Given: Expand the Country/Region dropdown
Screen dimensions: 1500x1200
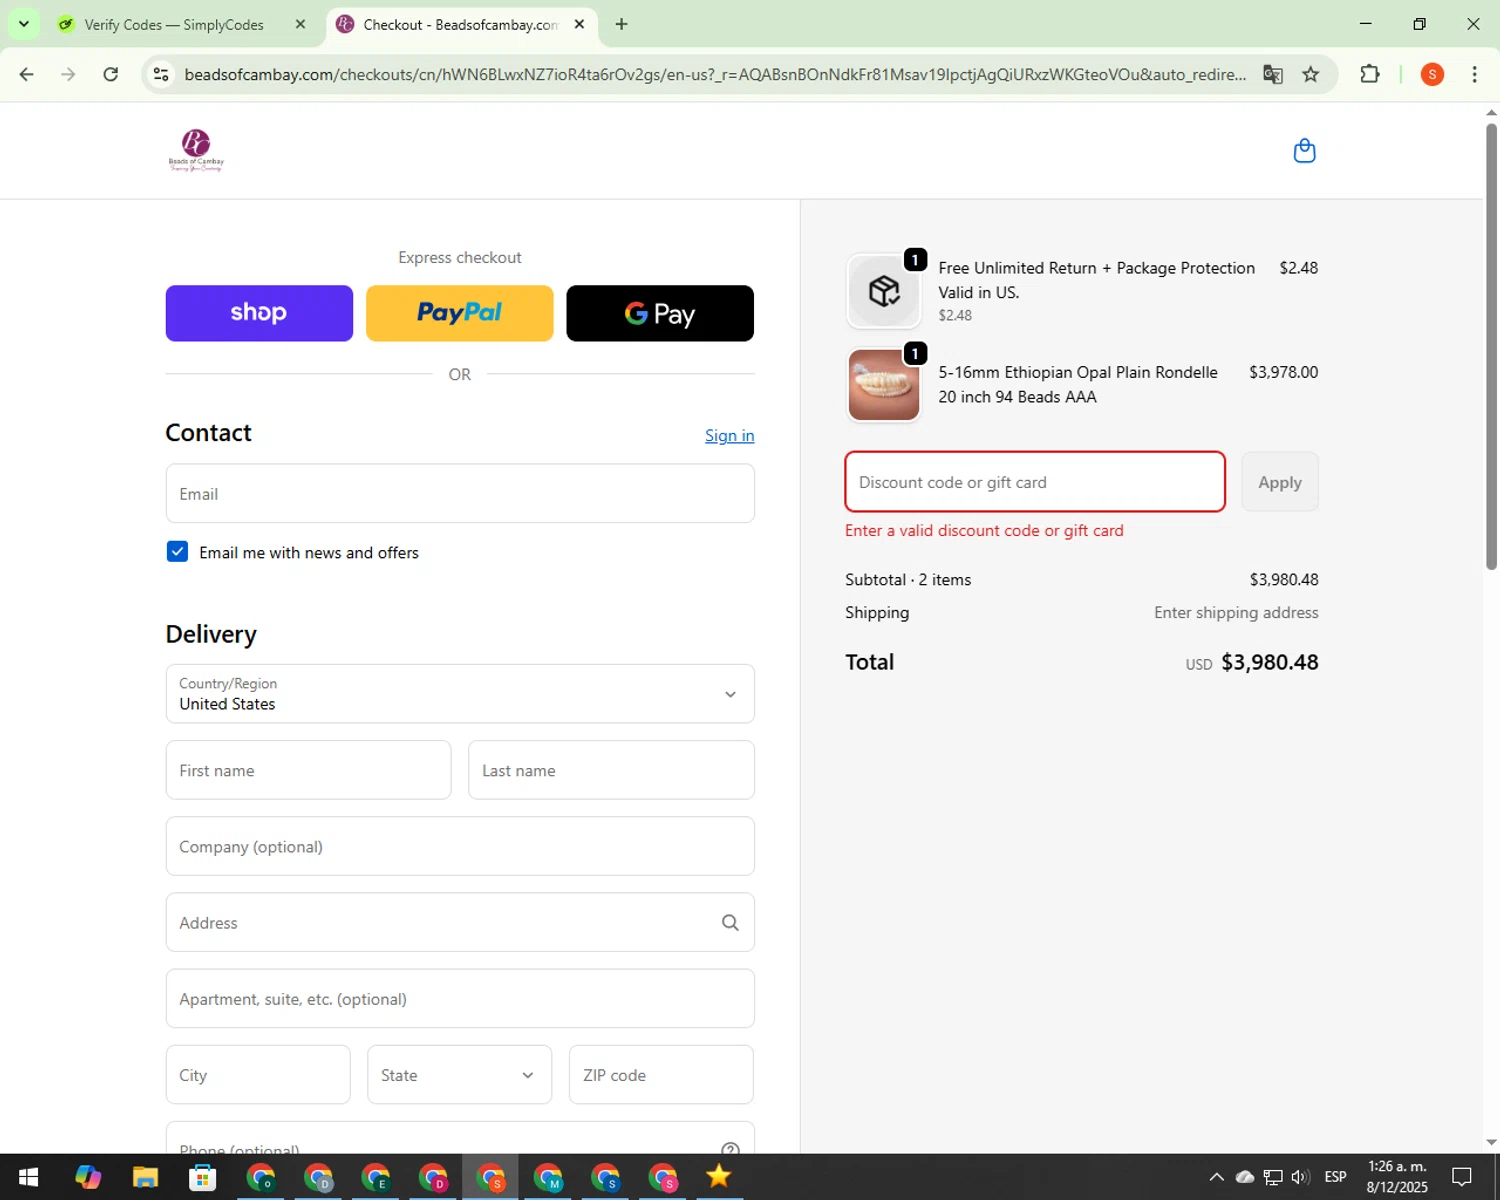Looking at the screenshot, I should coord(460,694).
